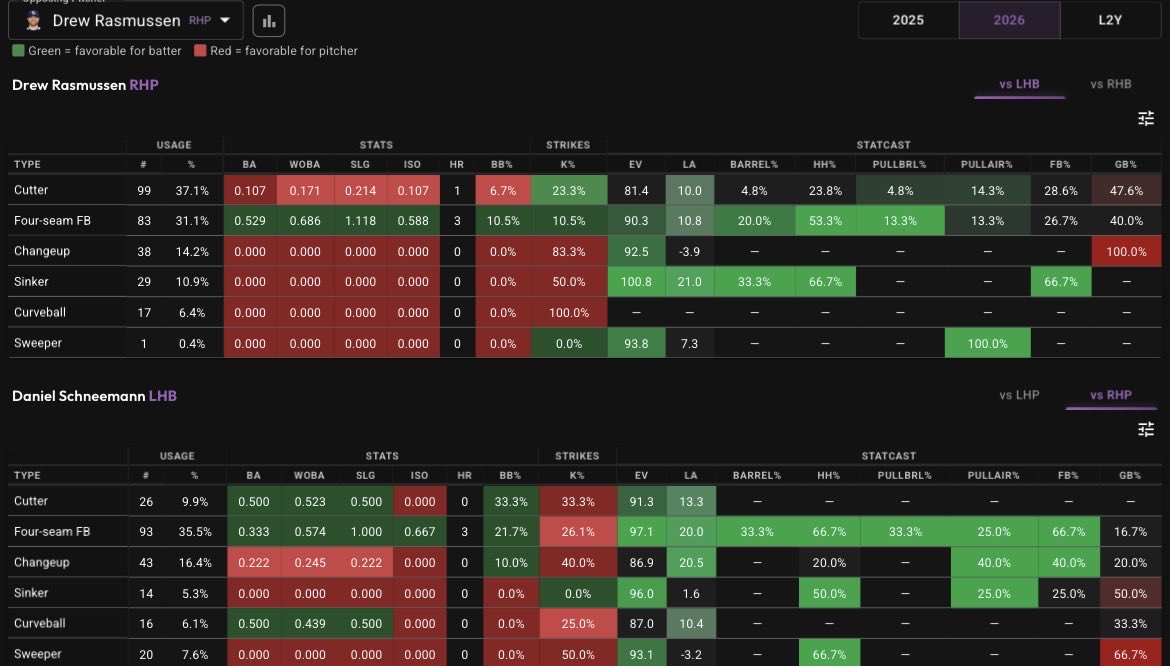Select Changeup row in Rasmussen table
Screen dimensions: 1170x666
pos(585,251)
